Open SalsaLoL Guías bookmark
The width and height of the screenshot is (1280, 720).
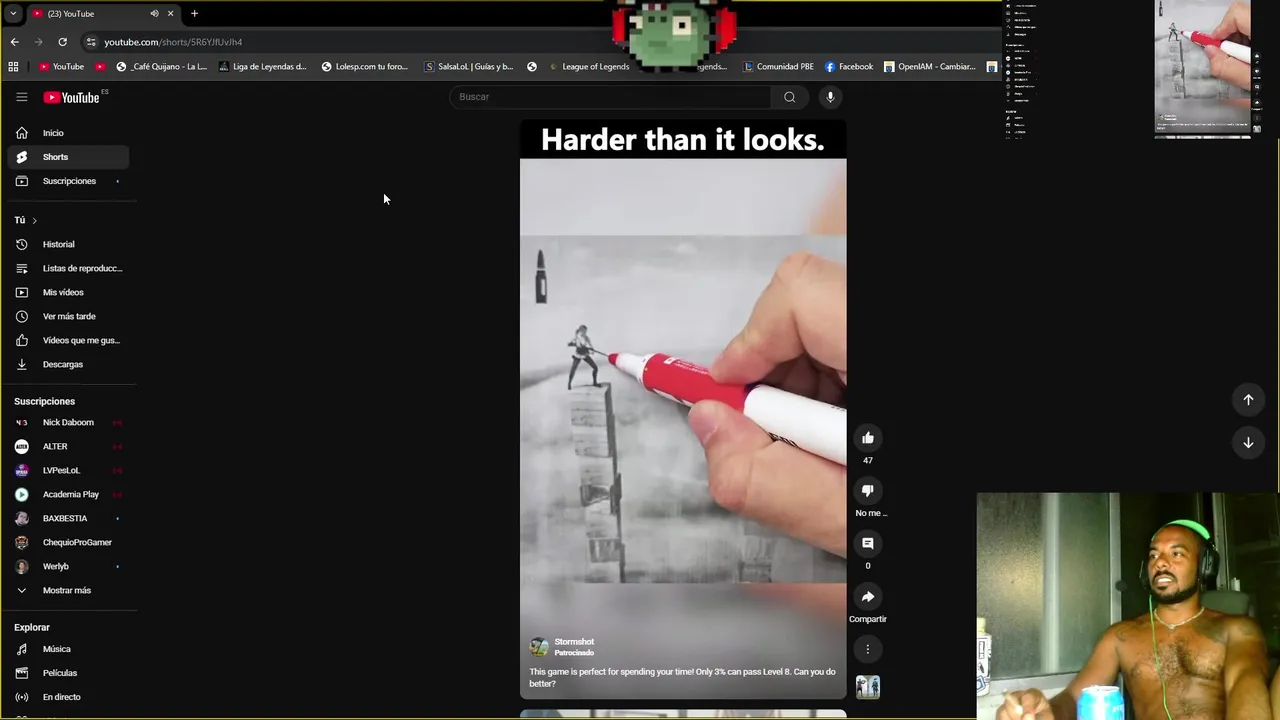tap(469, 67)
